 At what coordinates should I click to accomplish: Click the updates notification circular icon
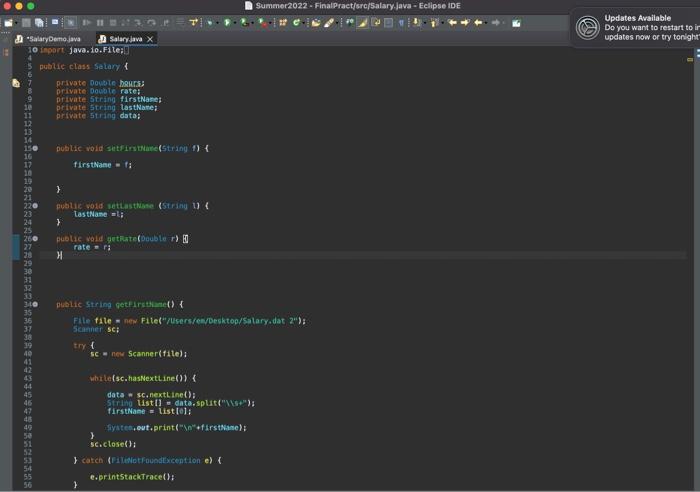[587, 27]
